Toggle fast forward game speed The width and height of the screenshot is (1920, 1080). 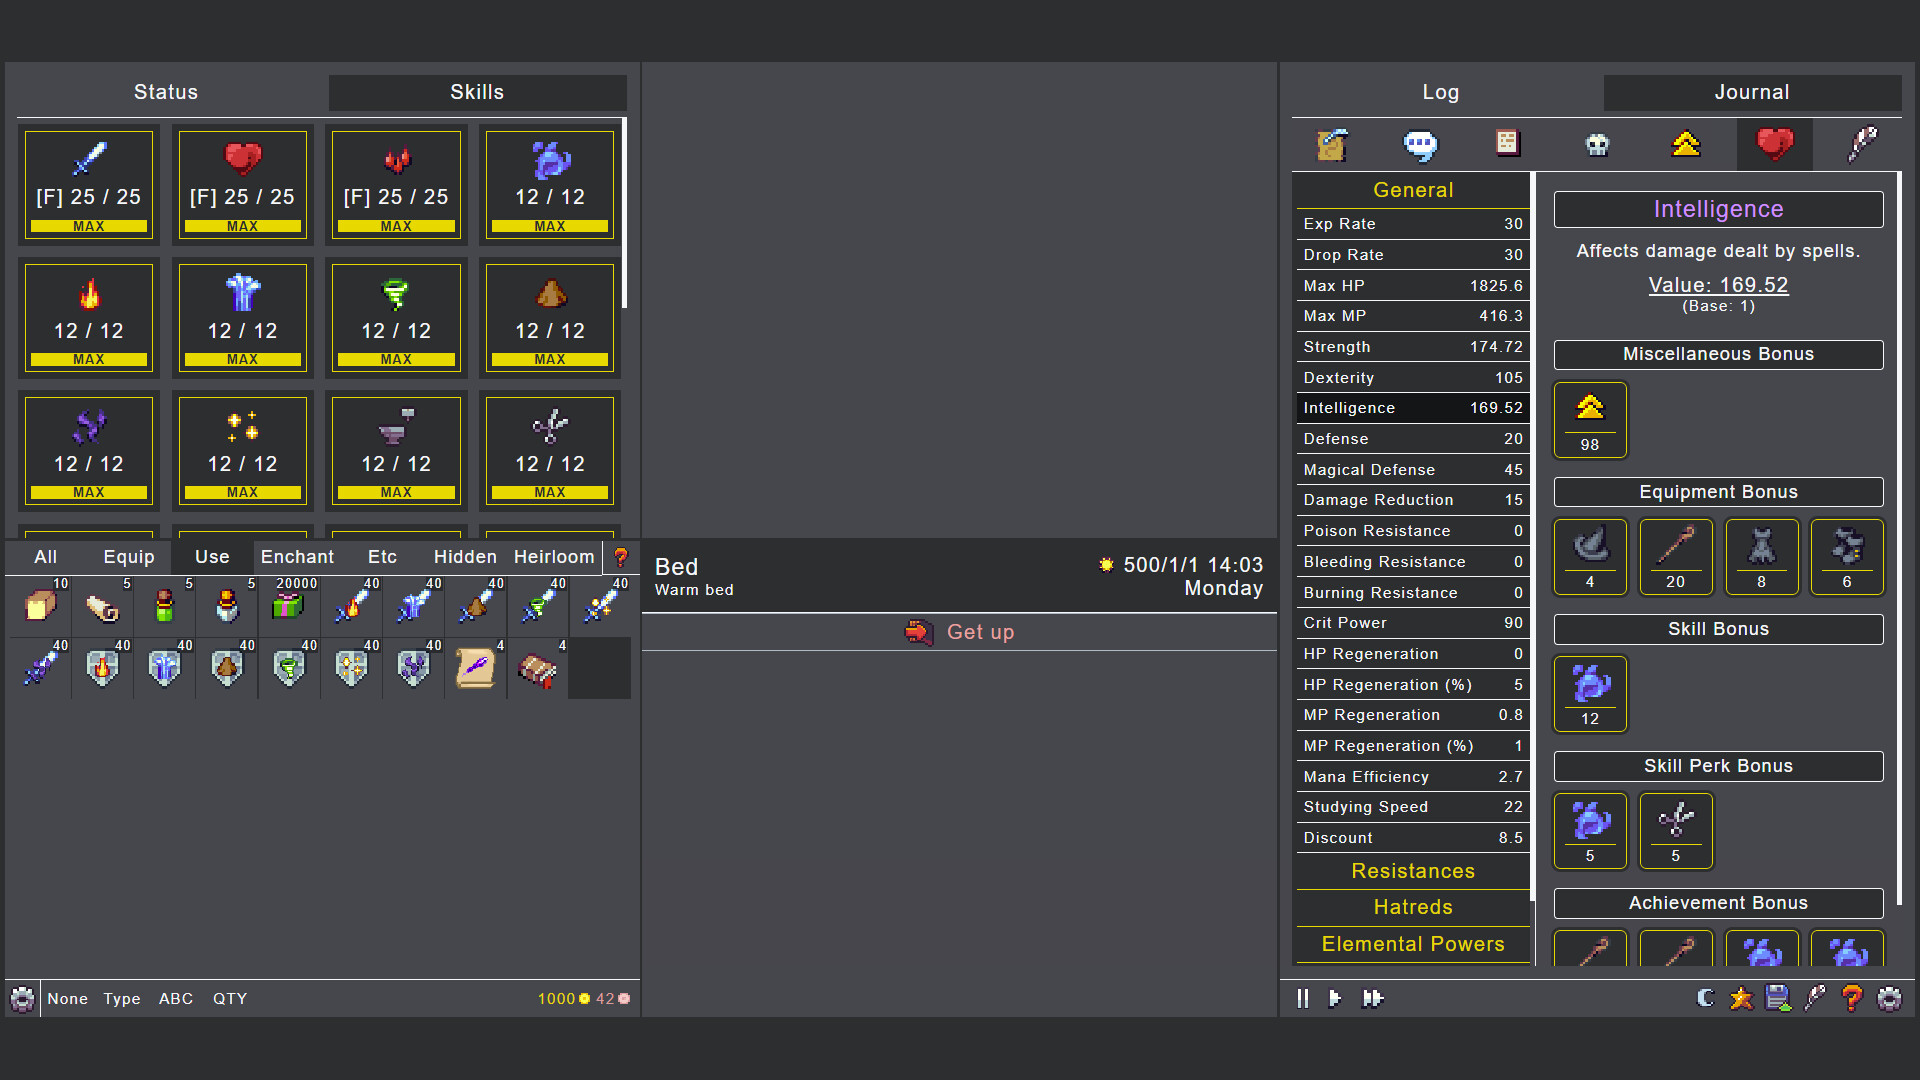[1373, 998]
